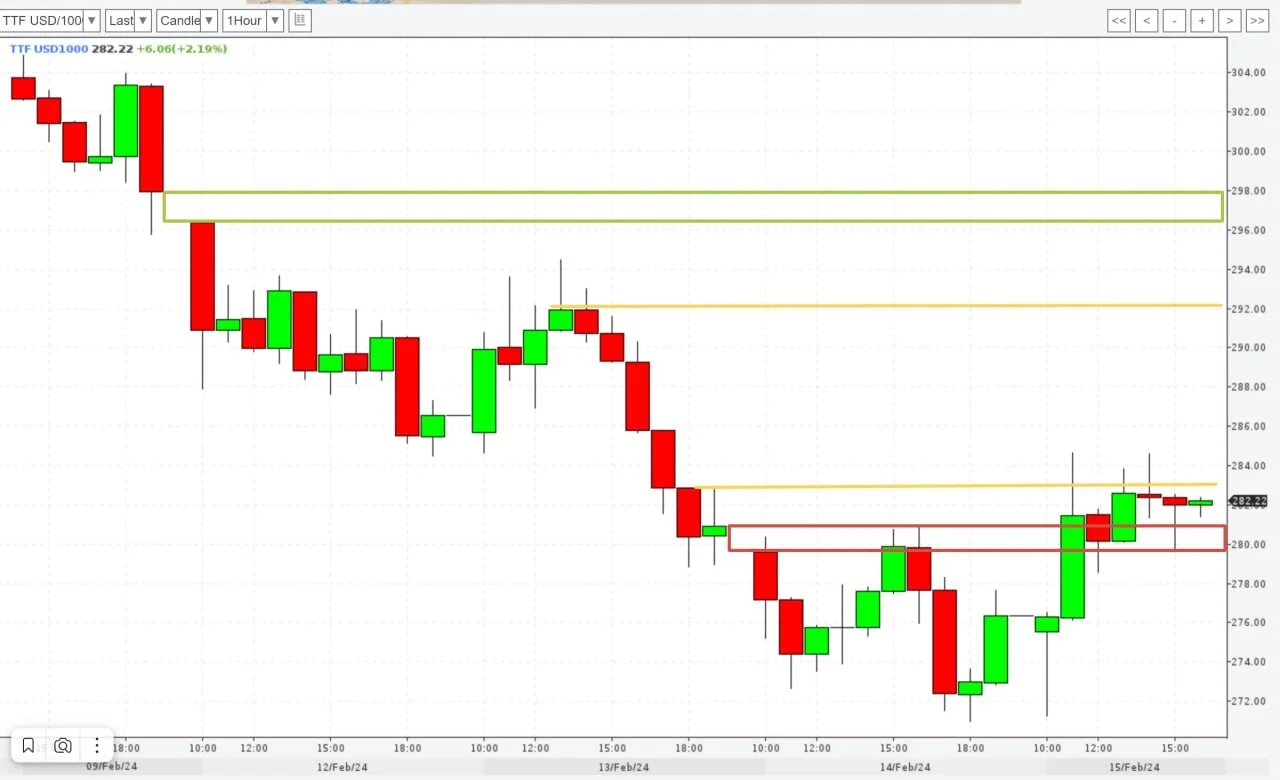Open the data table icon in toolbar

[x=300, y=20]
